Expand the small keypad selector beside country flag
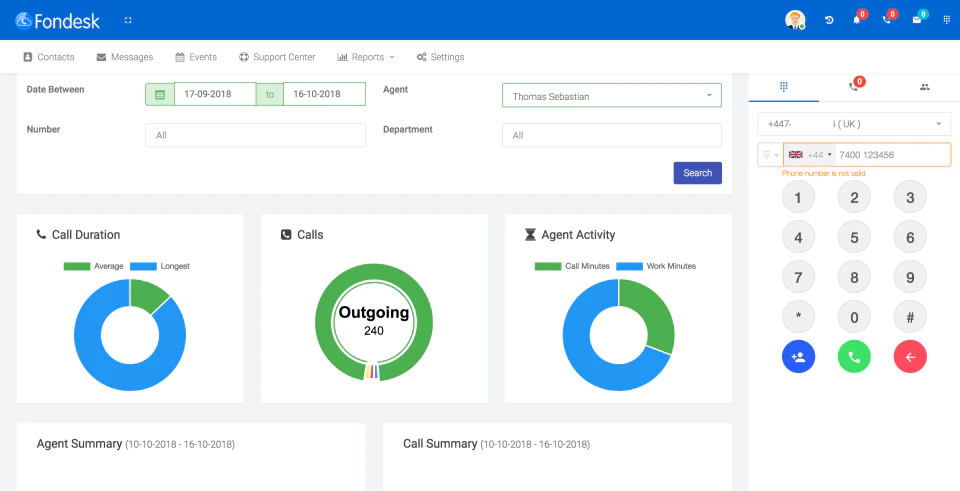 pos(770,155)
